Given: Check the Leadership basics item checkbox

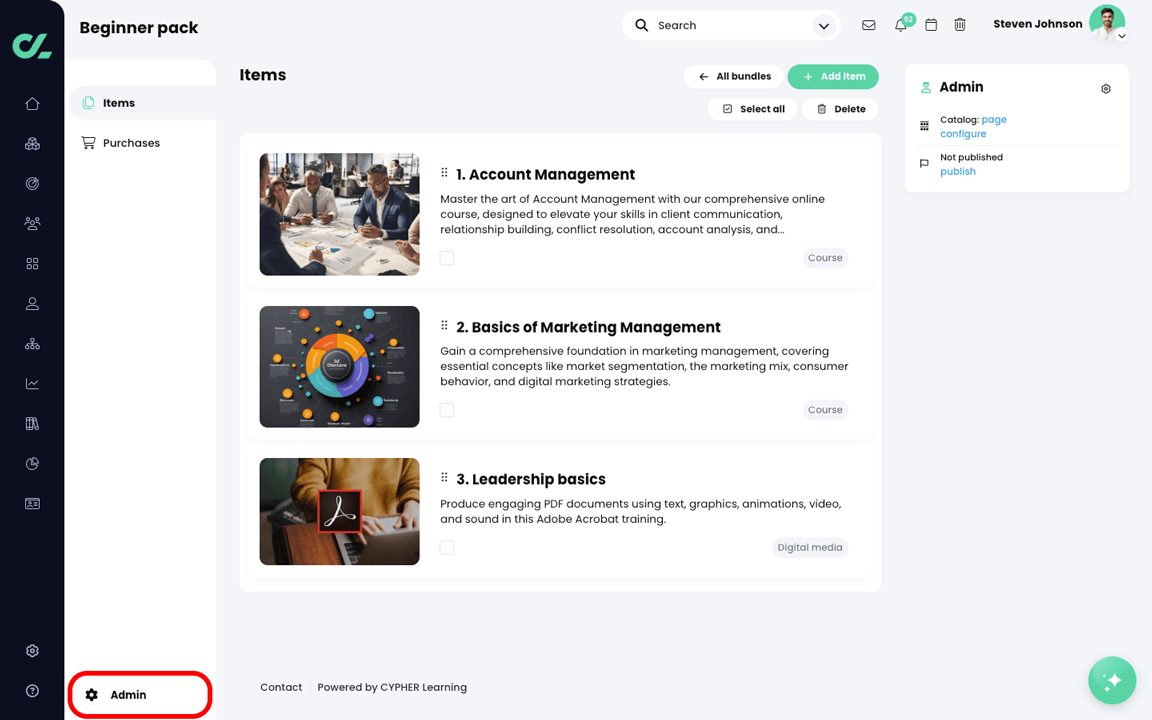Looking at the screenshot, I should pos(447,547).
